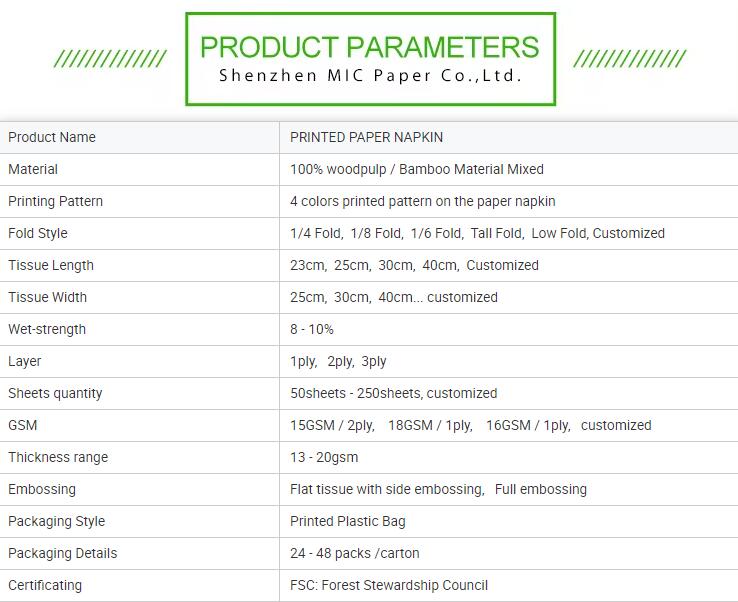This screenshot has height=602, width=738.
Task: Click the Tissue Width label
Action: pos(48,297)
